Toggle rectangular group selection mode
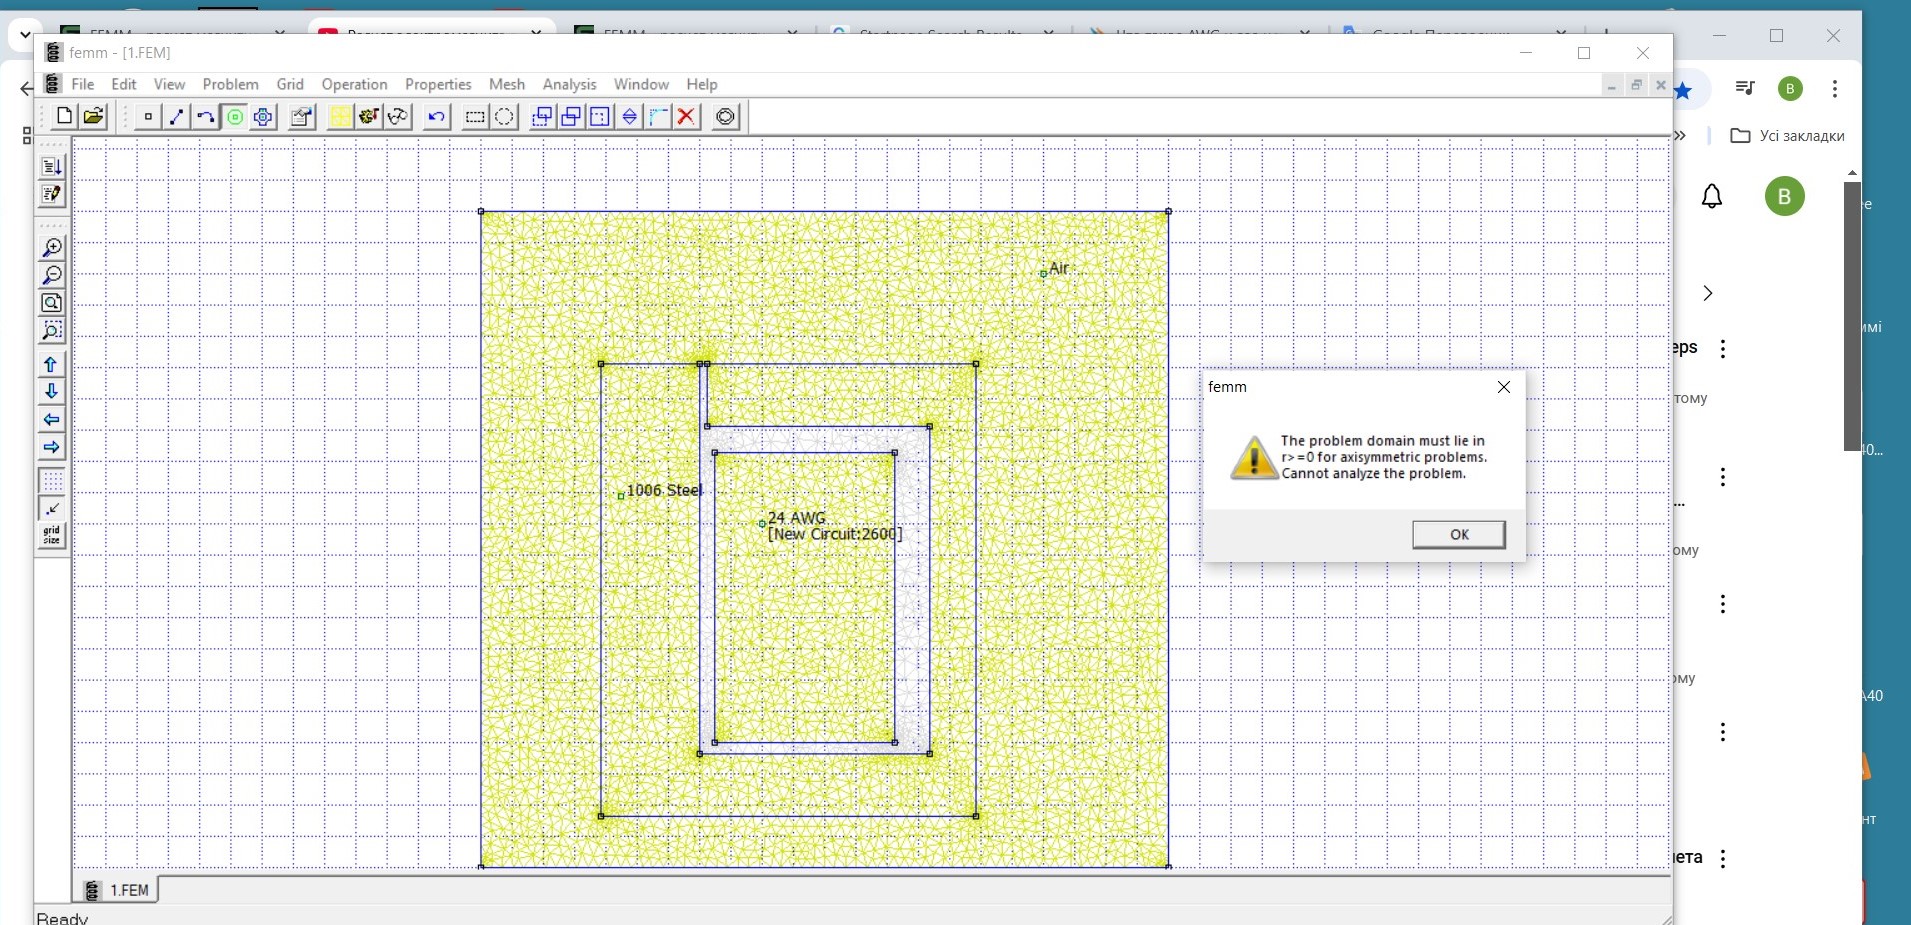1911x925 pixels. pyautogui.click(x=475, y=117)
